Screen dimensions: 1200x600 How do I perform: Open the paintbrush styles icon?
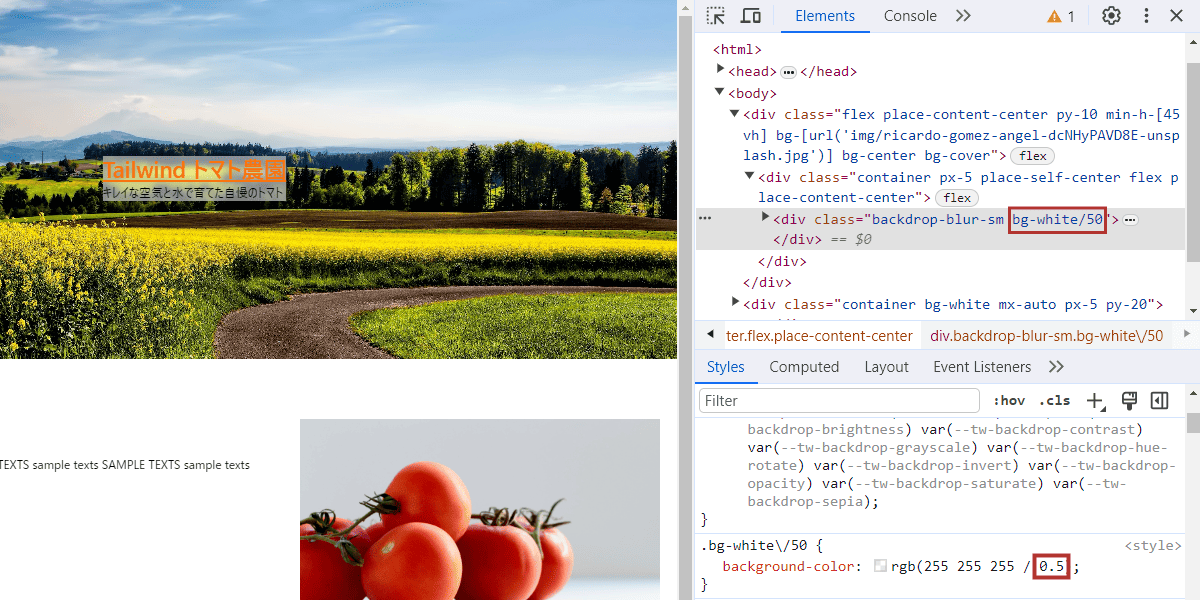pos(1129,401)
